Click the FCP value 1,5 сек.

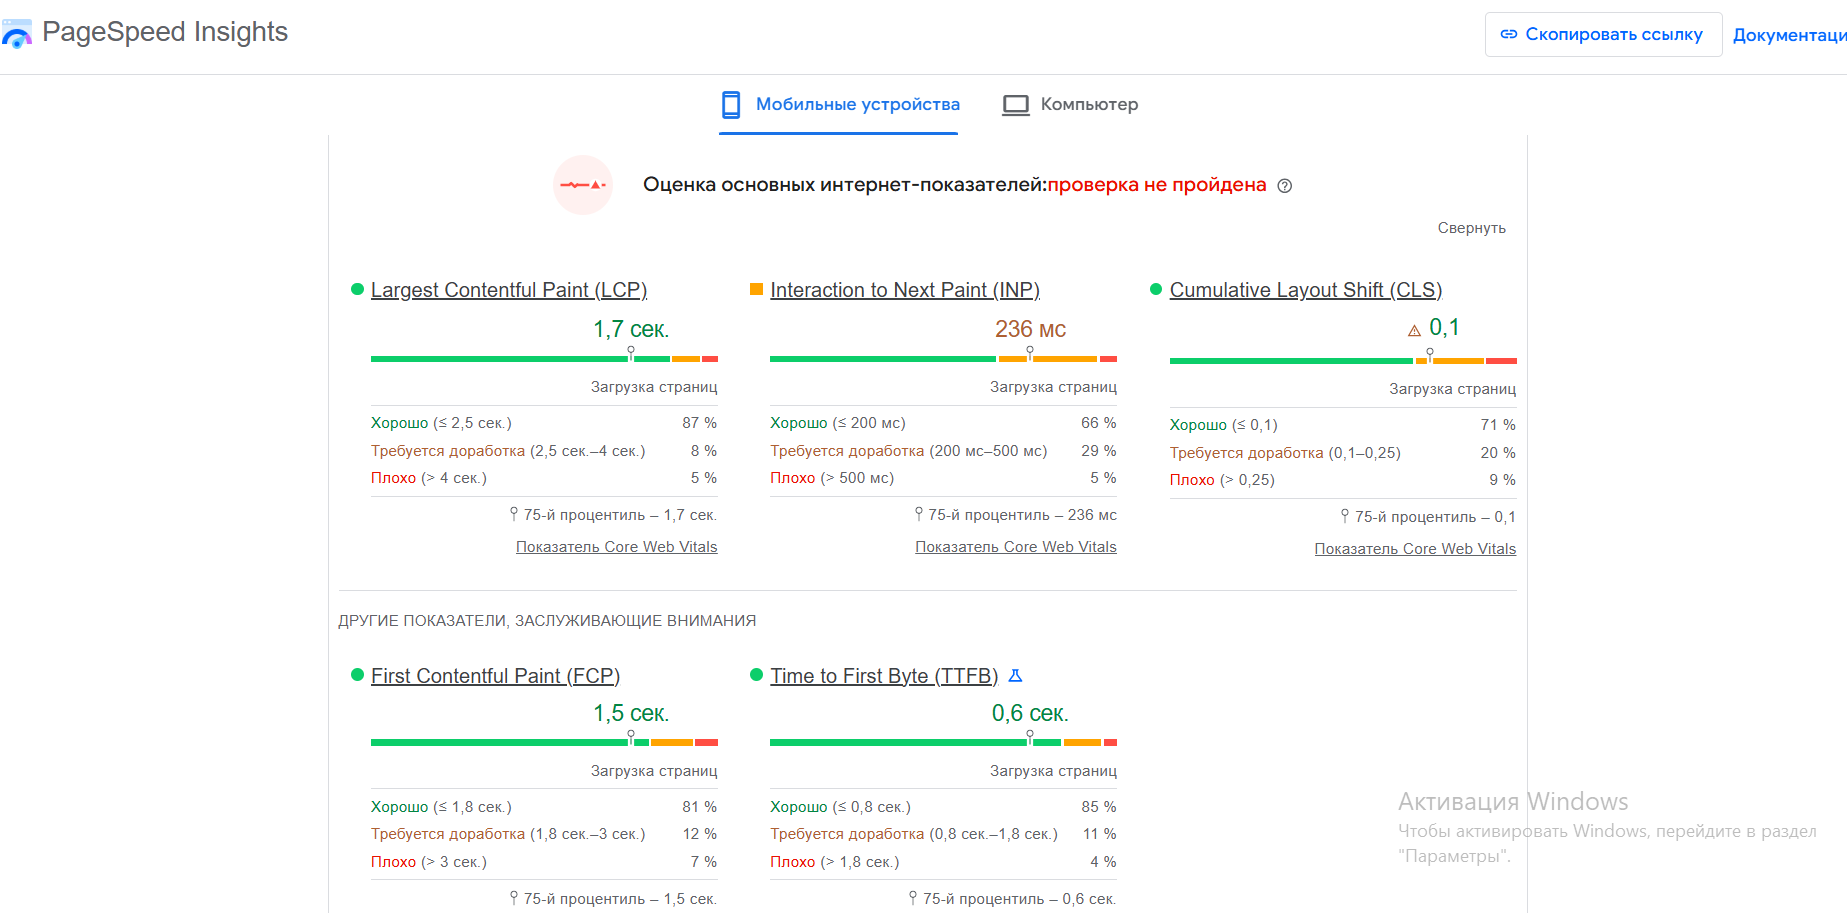pos(631,713)
